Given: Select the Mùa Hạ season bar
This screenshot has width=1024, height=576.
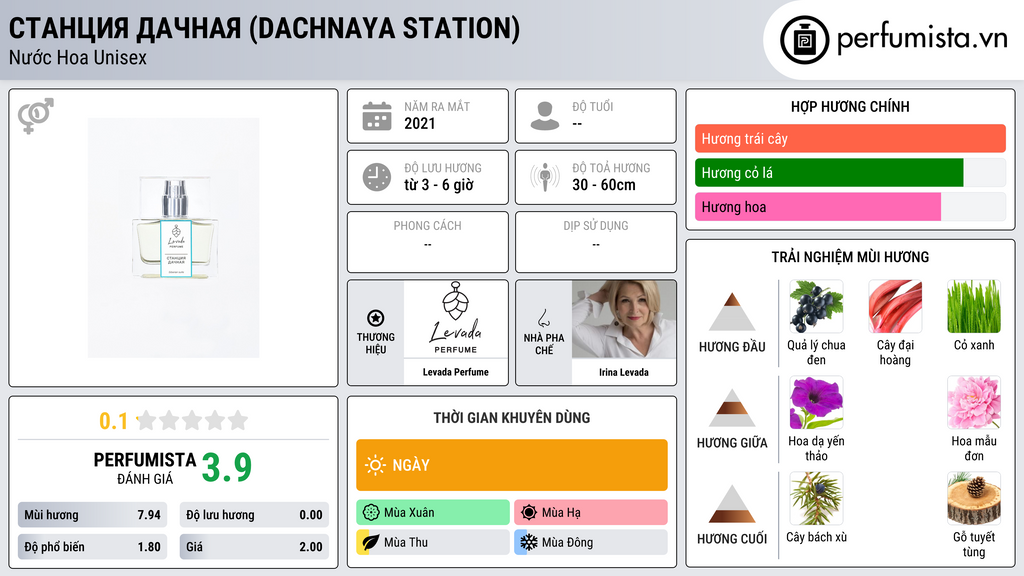Looking at the screenshot, I should pos(591,512).
